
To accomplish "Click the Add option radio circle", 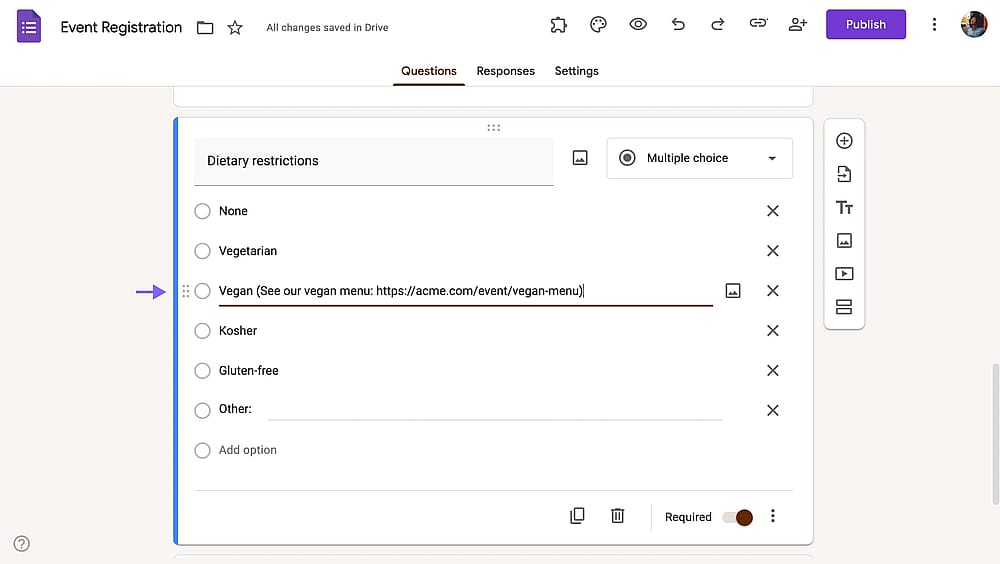I will point(202,450).
